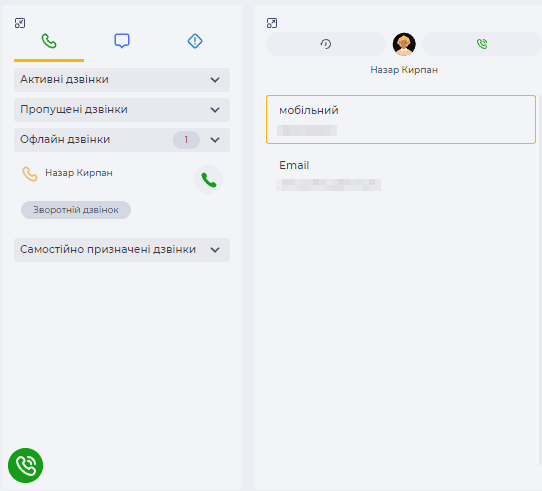Screen dimensions: 542x491
Task: Expand the Пропущені дзвінки section
Action: 122,110
